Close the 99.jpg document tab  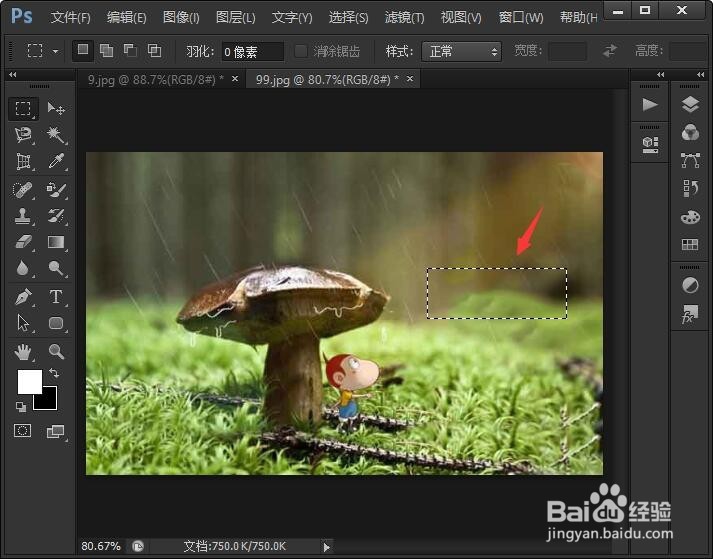pos(410,79)
